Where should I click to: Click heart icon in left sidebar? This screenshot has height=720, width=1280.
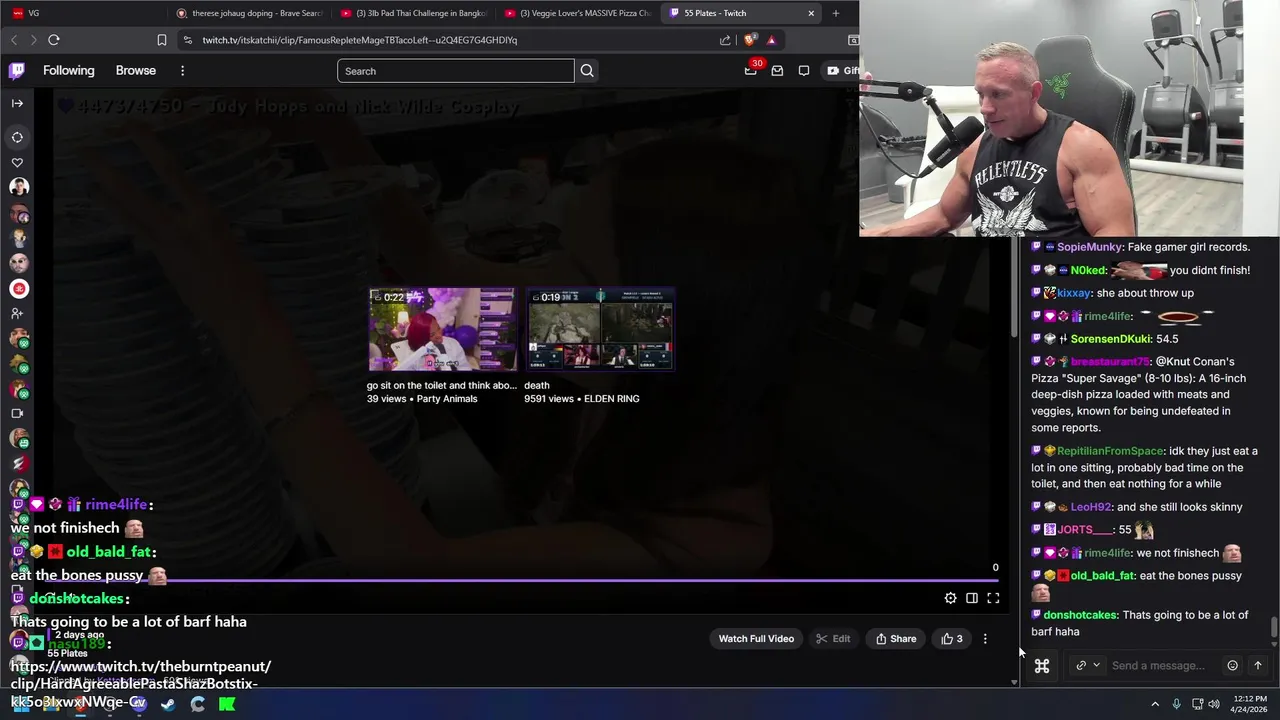point(17,162)
